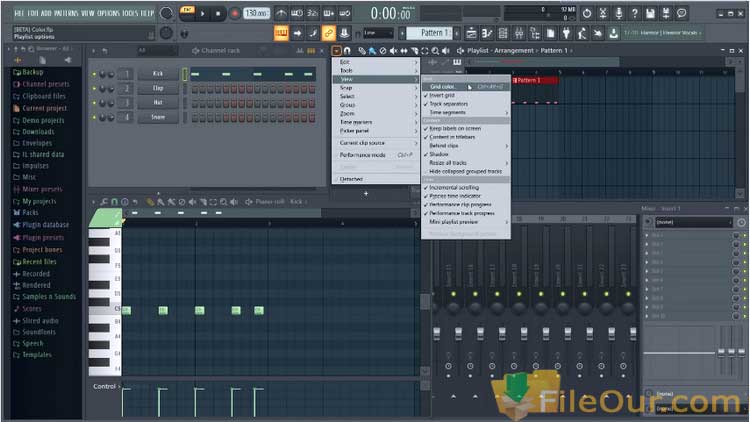
Task: Expand the Time segments submenu
Action: 466,112
